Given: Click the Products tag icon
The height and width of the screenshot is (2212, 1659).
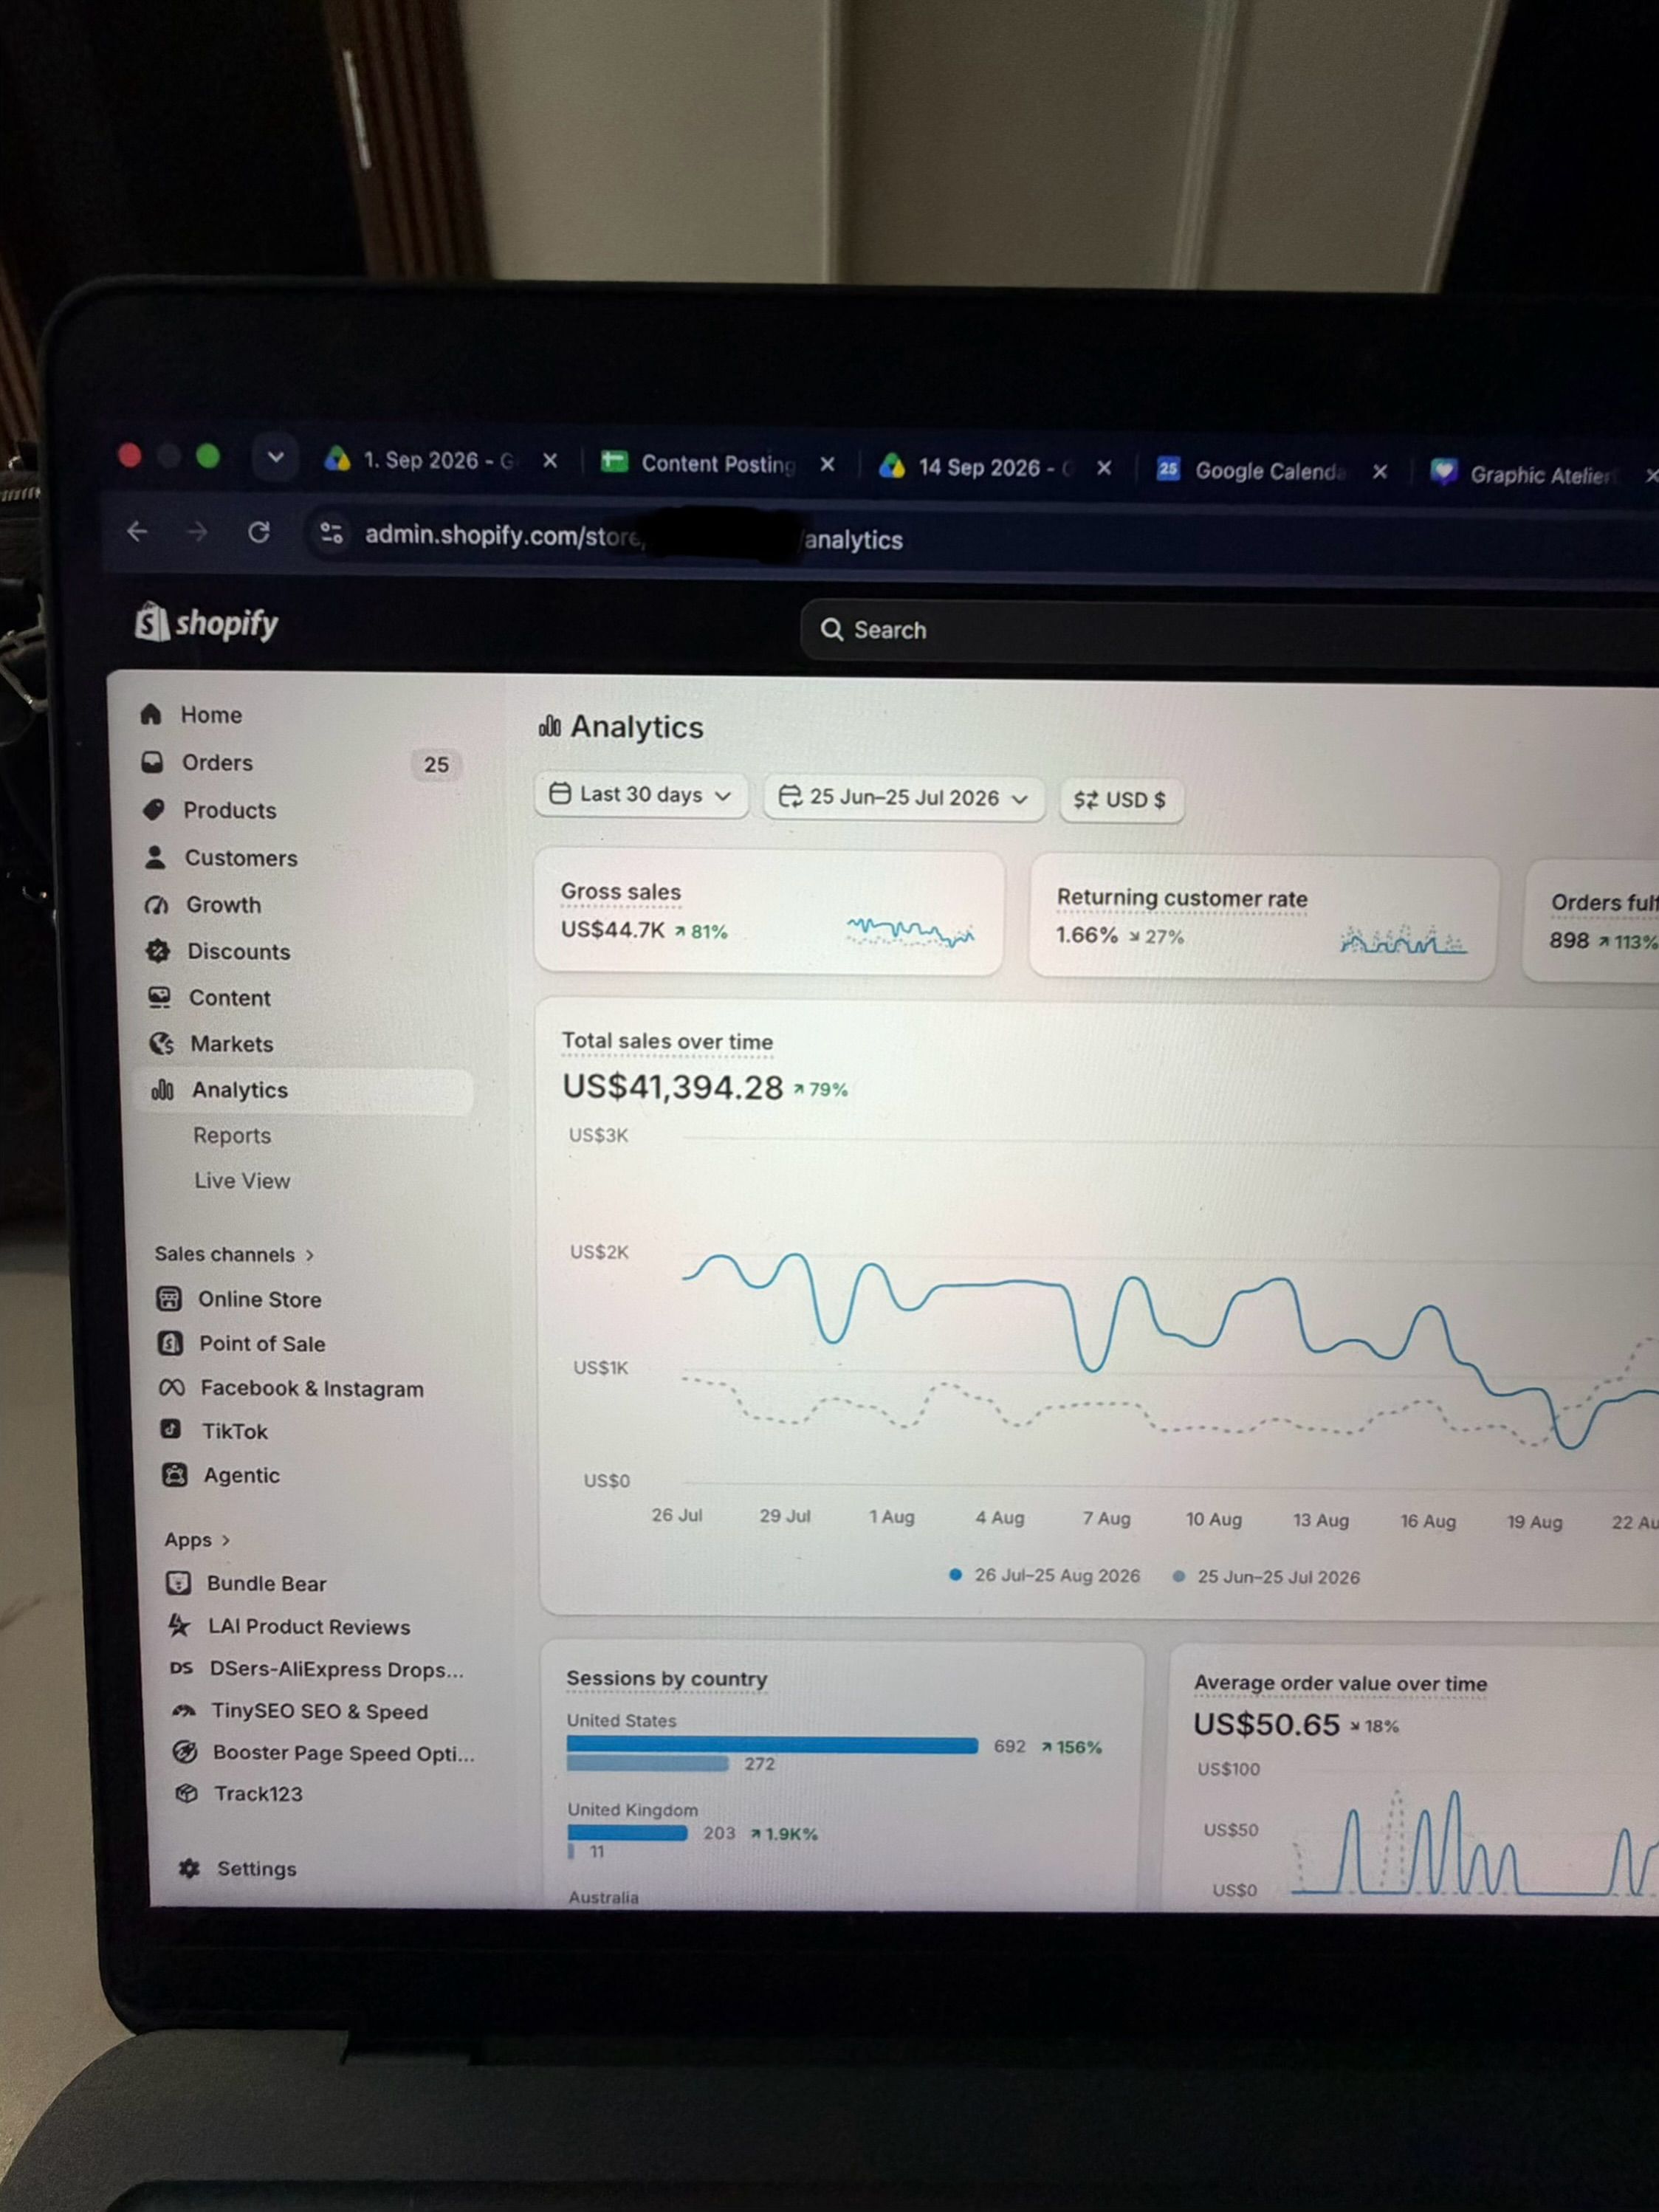Looking at the screenshot, I should (154, 809).
